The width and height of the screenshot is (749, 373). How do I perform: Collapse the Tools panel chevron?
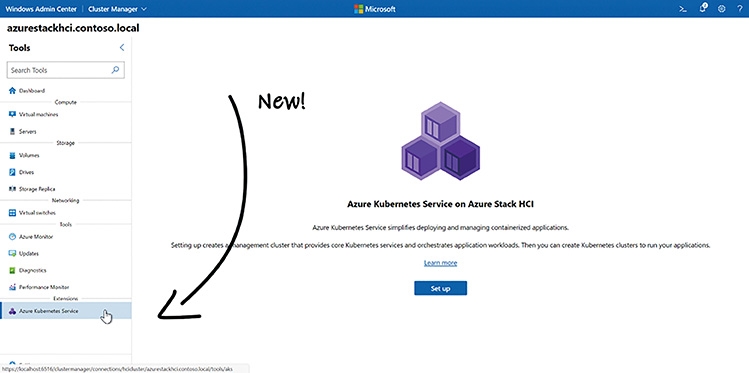click(122, 47)
